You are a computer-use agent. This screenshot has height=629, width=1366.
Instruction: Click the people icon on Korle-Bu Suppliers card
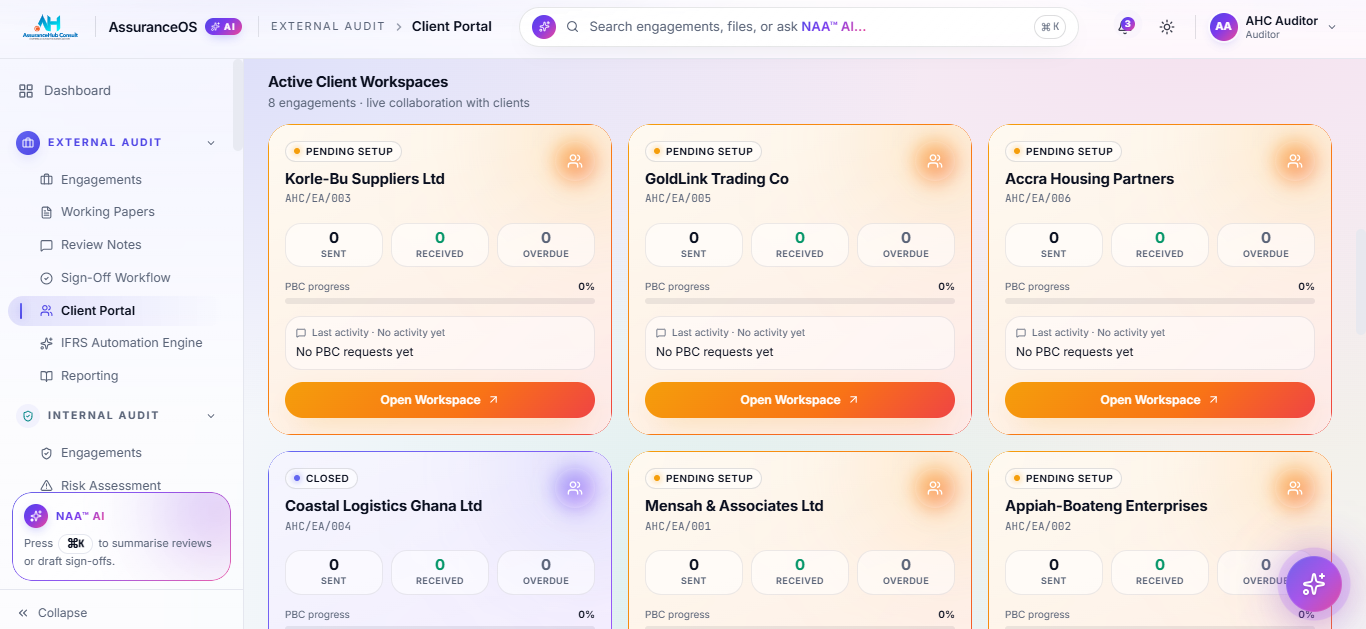tap(575, 161)
